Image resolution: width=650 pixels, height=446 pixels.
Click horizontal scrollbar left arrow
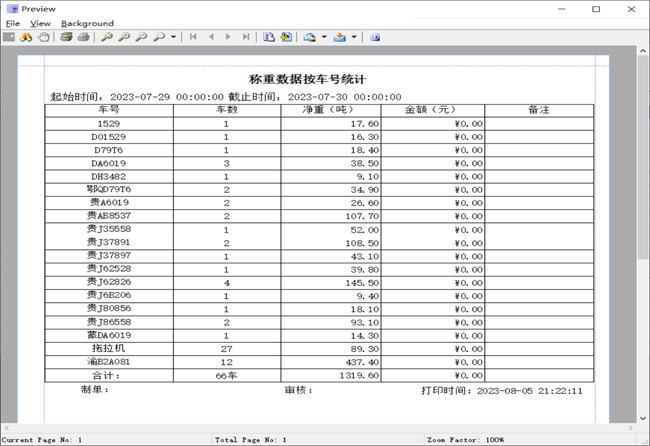(6, 428)
